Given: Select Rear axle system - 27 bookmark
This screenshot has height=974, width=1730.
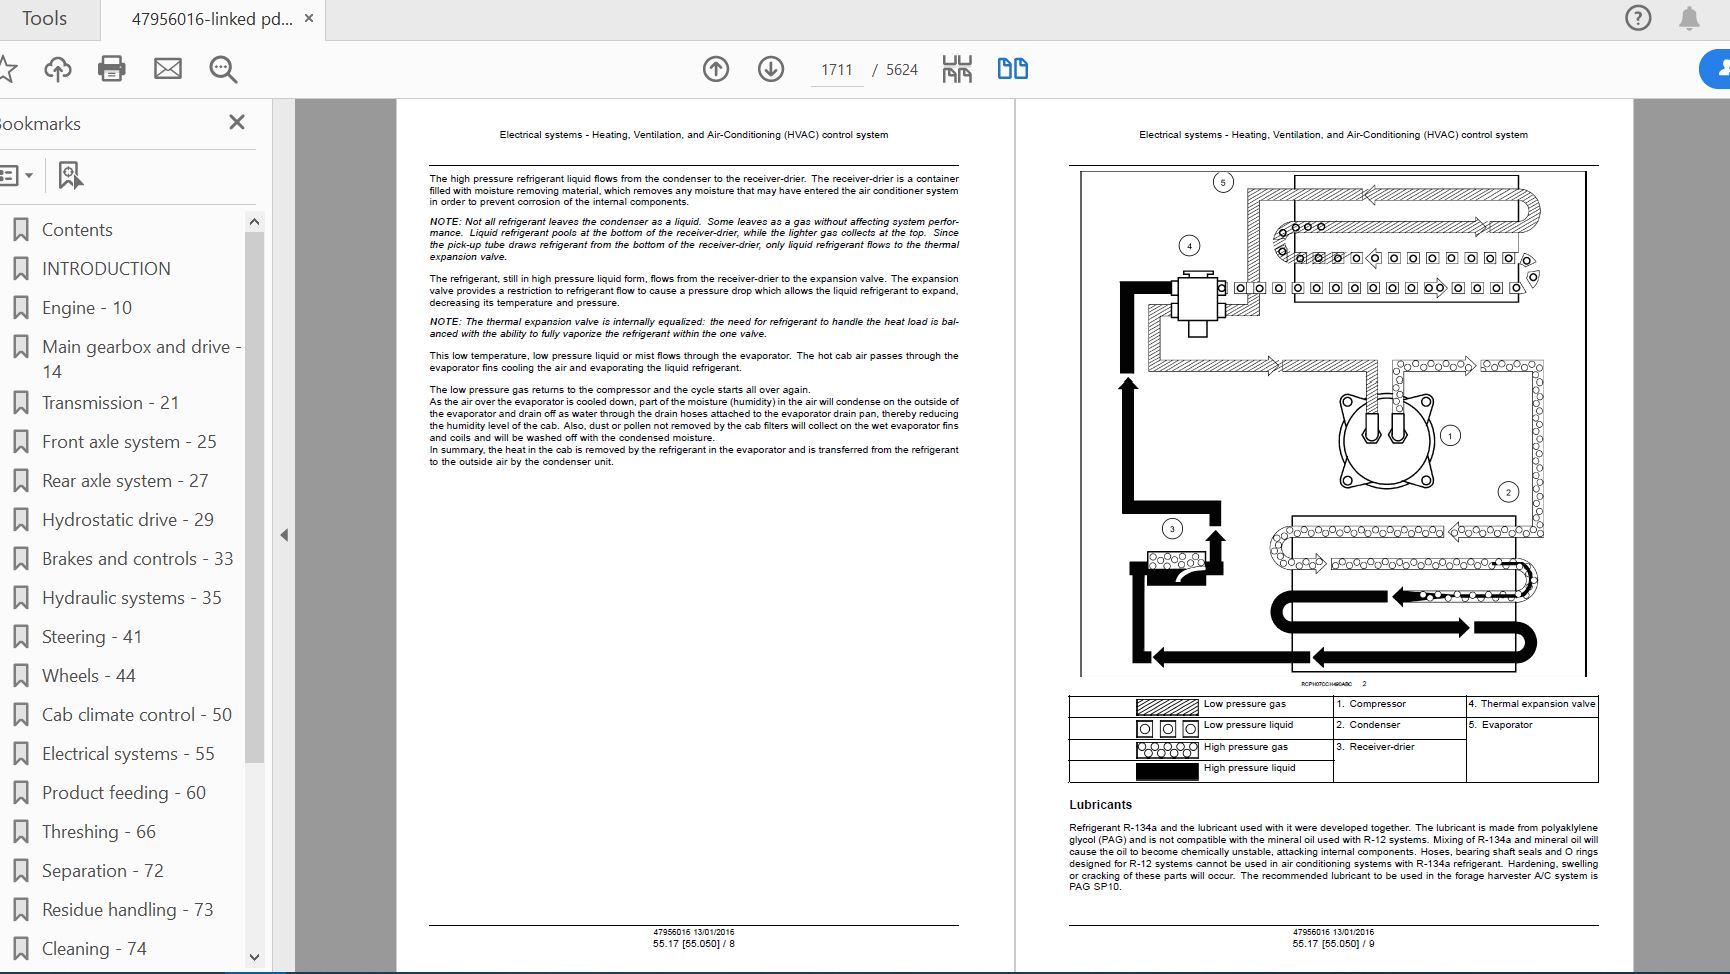Looking at the screenshot, I should pos(125,481).
